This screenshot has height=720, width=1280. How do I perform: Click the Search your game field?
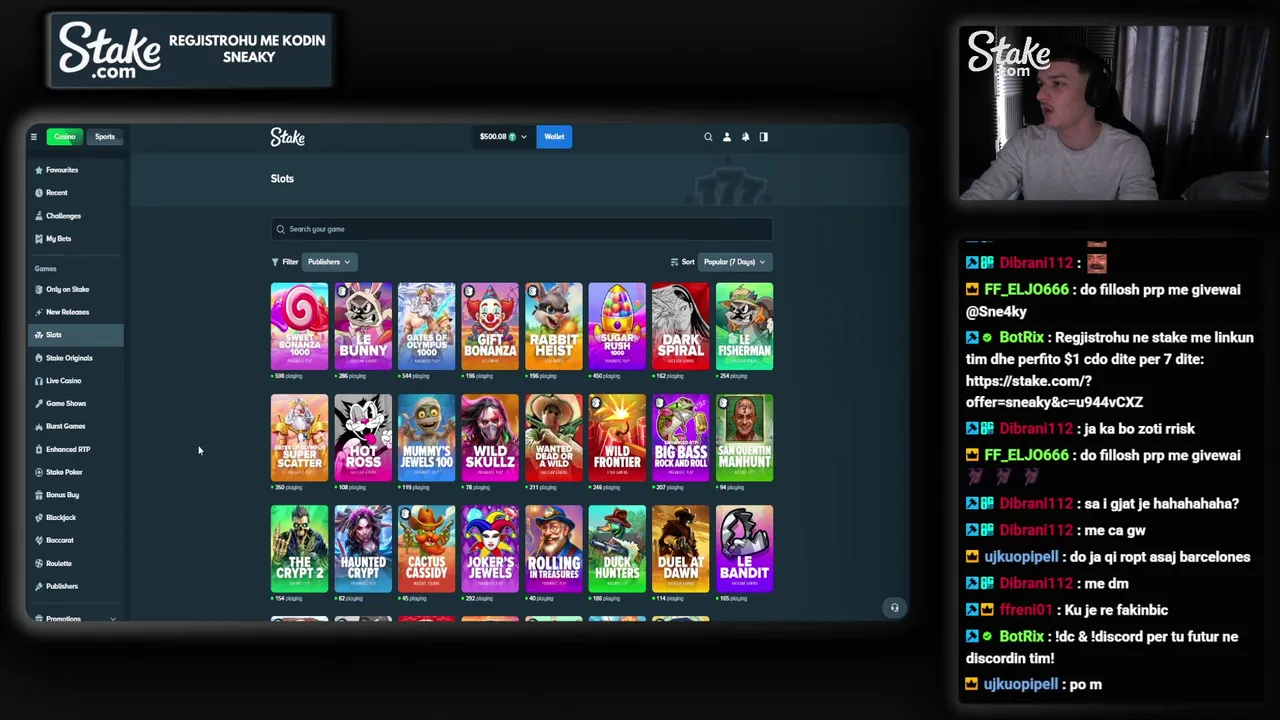pos(521,229)
